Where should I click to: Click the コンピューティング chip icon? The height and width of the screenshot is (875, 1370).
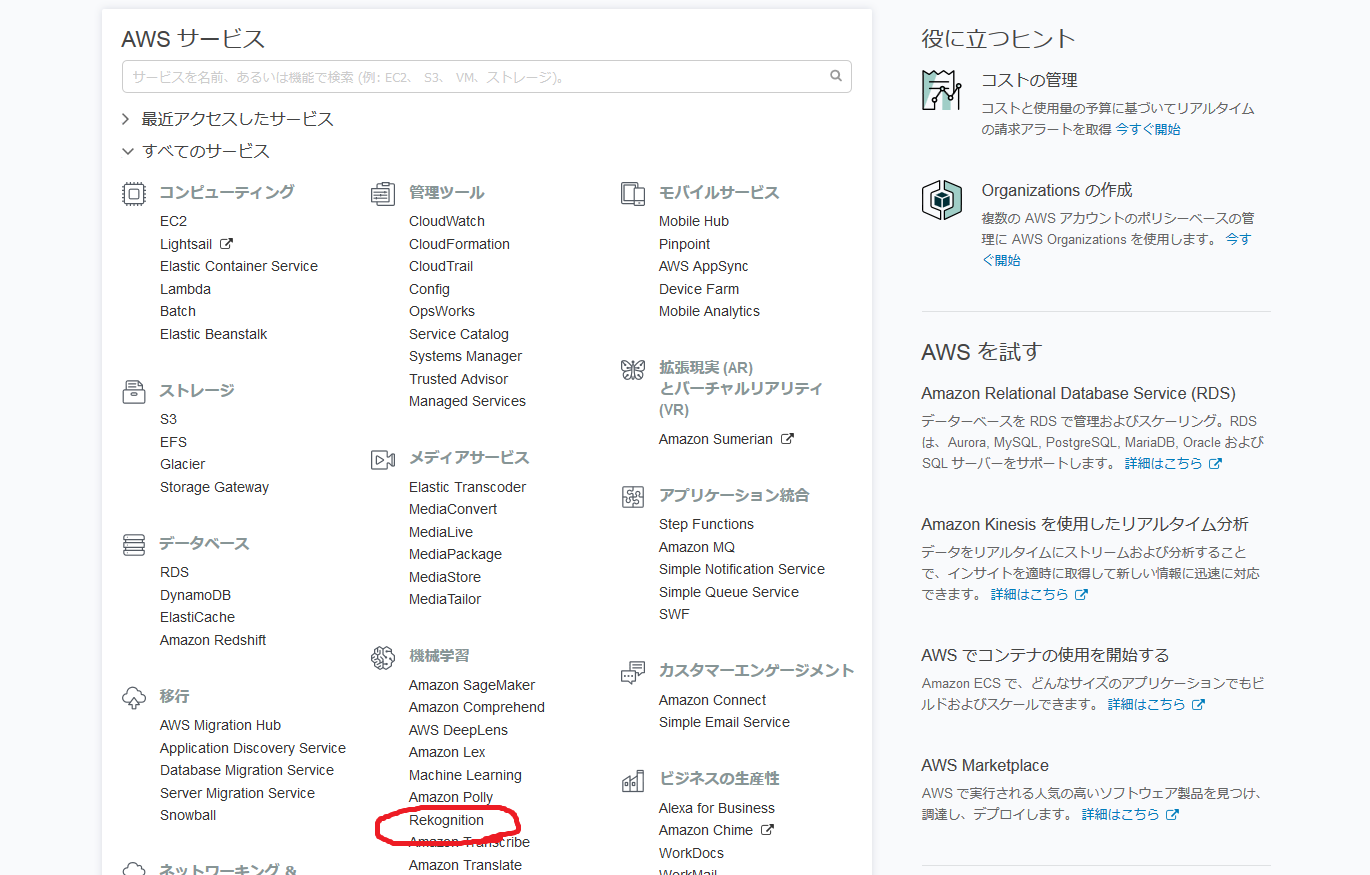134,193
